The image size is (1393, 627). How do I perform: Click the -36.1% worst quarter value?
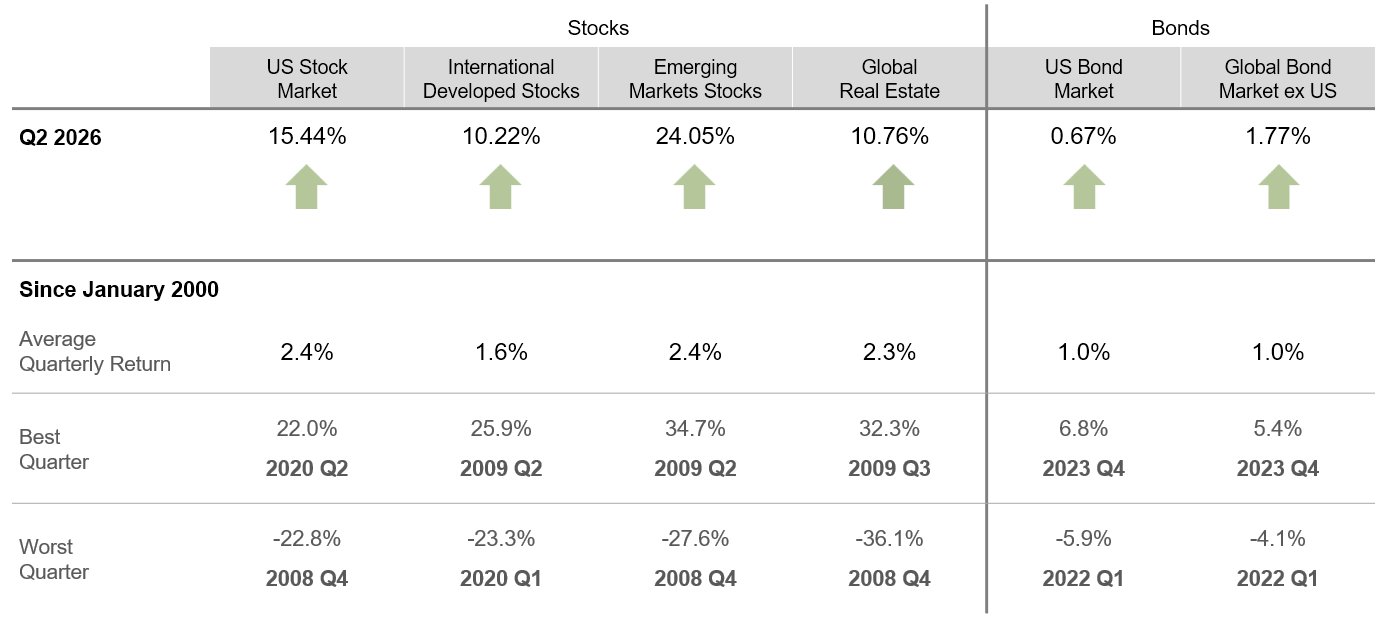889,539
